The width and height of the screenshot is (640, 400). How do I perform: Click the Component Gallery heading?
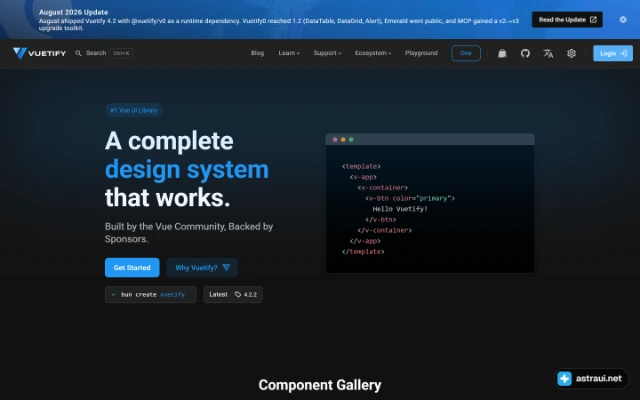click(x=320, y=385)
